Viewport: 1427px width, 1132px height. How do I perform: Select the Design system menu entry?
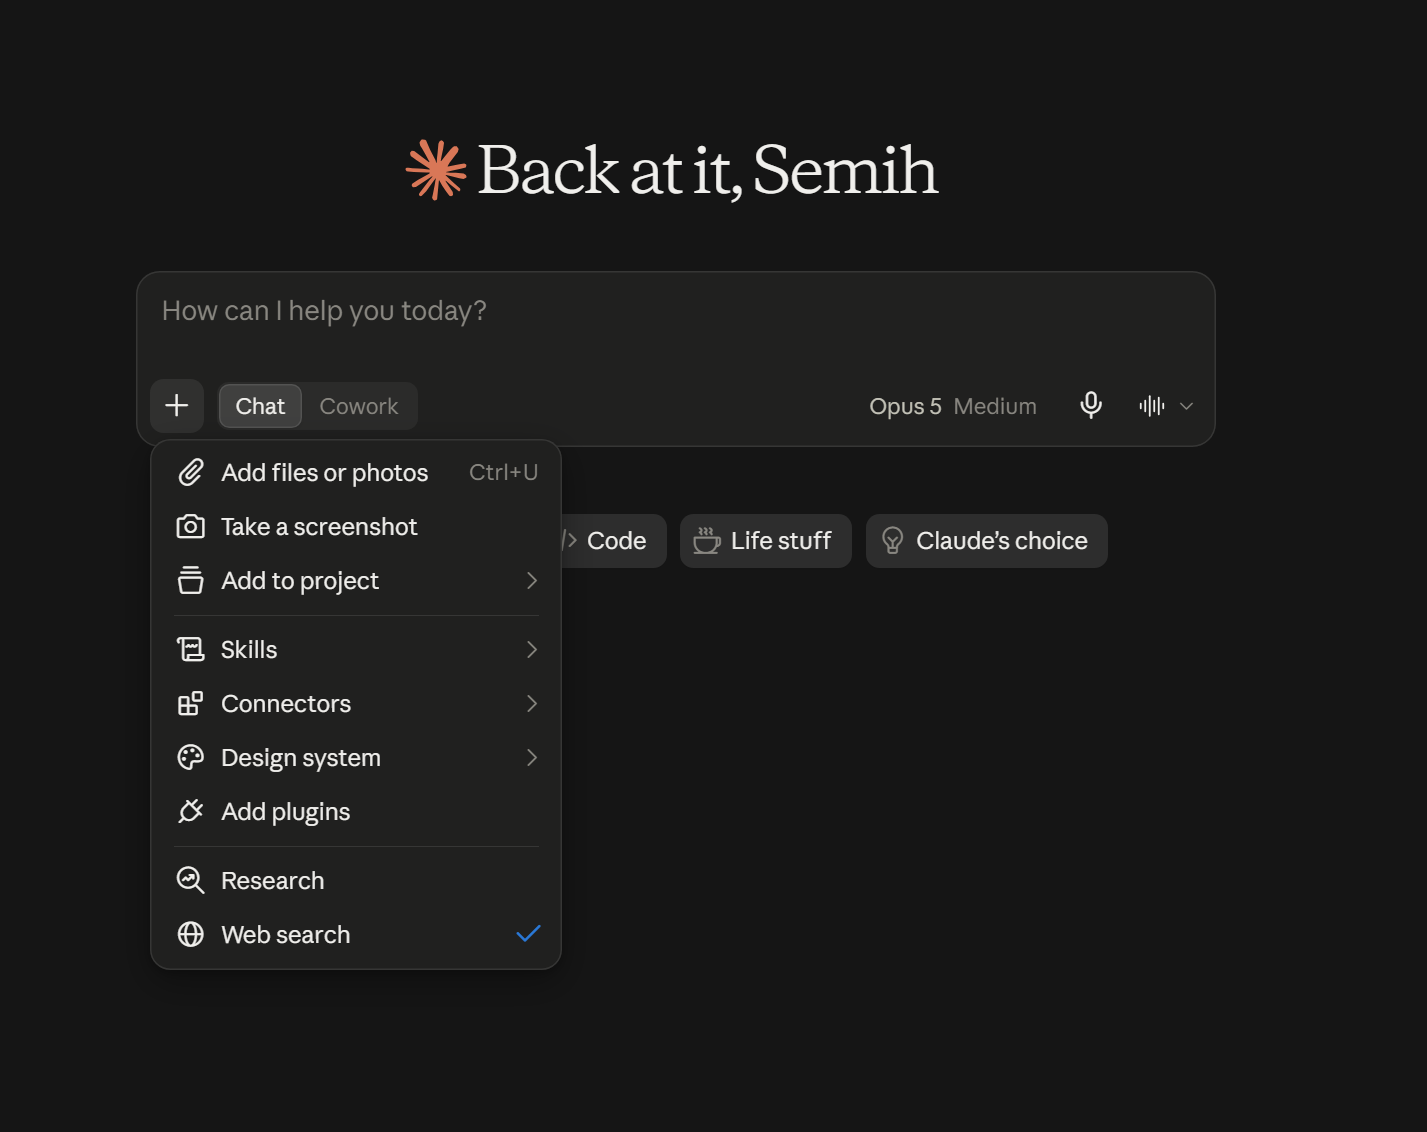point(356,758)
